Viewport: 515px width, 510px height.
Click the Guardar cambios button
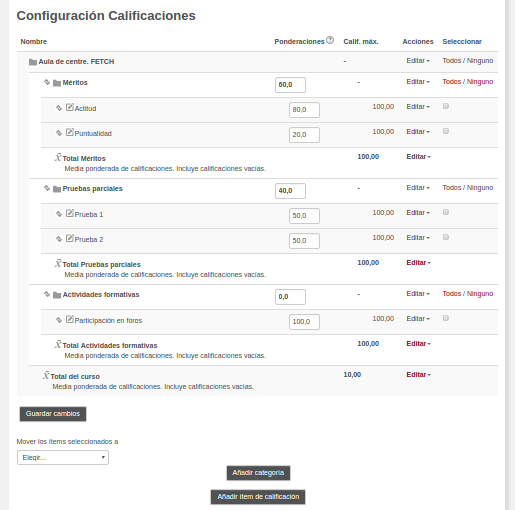(53, 414)
